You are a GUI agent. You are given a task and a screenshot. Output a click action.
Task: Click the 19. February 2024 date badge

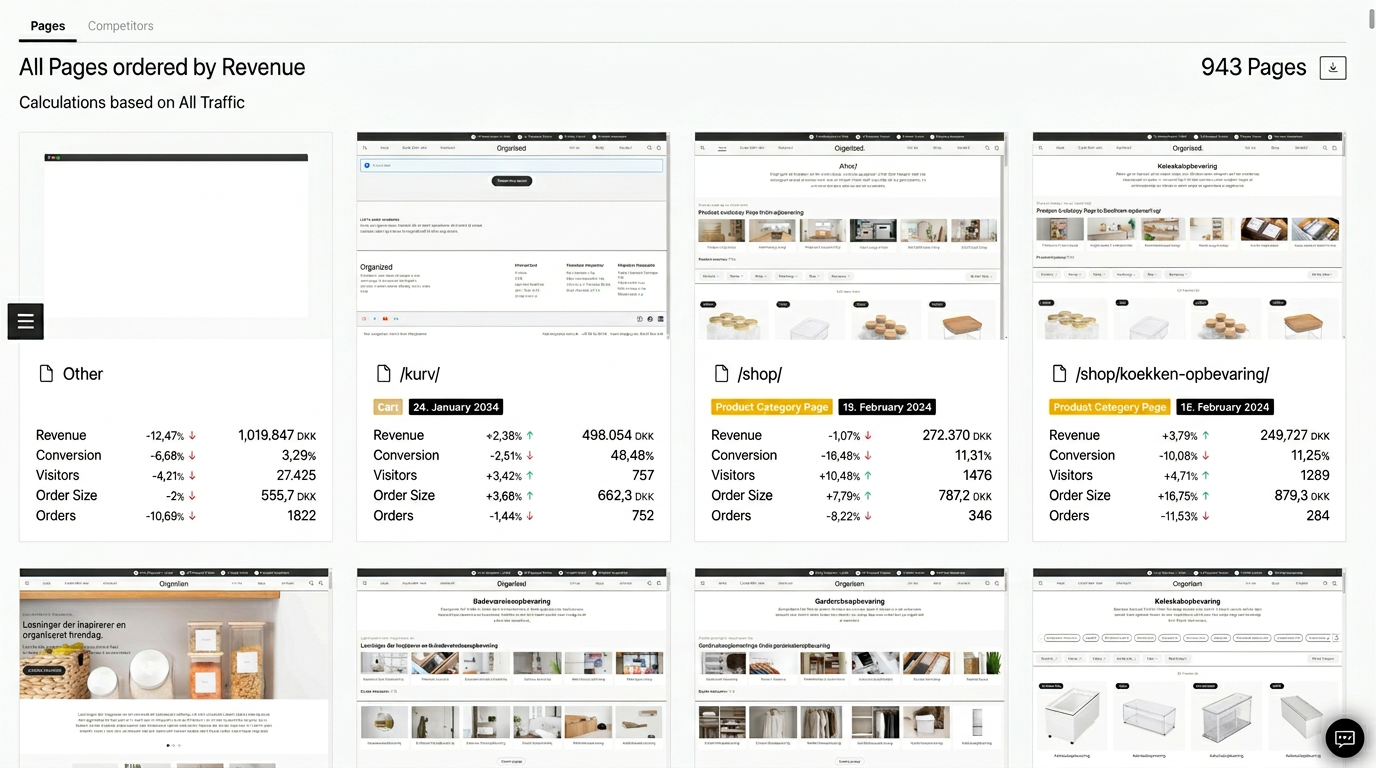click(x=887, y=407)
